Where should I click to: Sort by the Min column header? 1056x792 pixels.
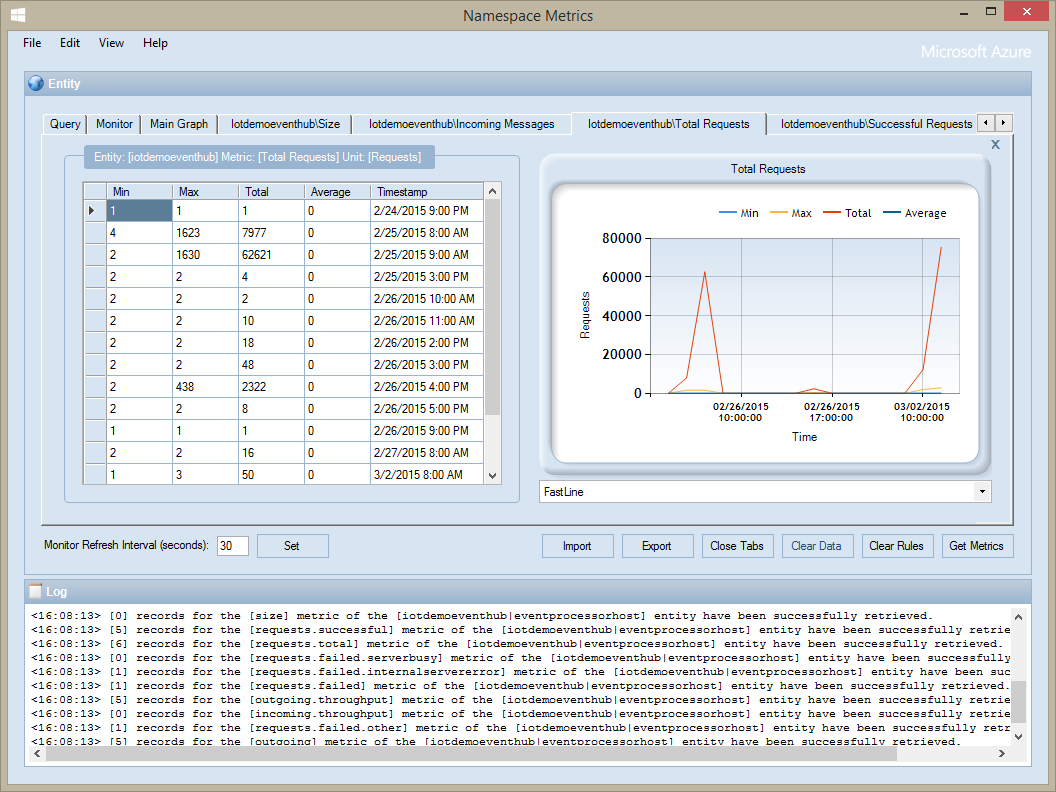[x=139, y=192]
